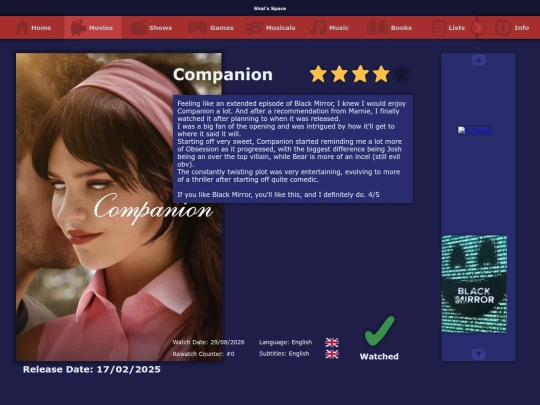The height and width of the screenshot is (405, 540).
Task: Open the Music nav tab
Action: (x=330, y=28)
